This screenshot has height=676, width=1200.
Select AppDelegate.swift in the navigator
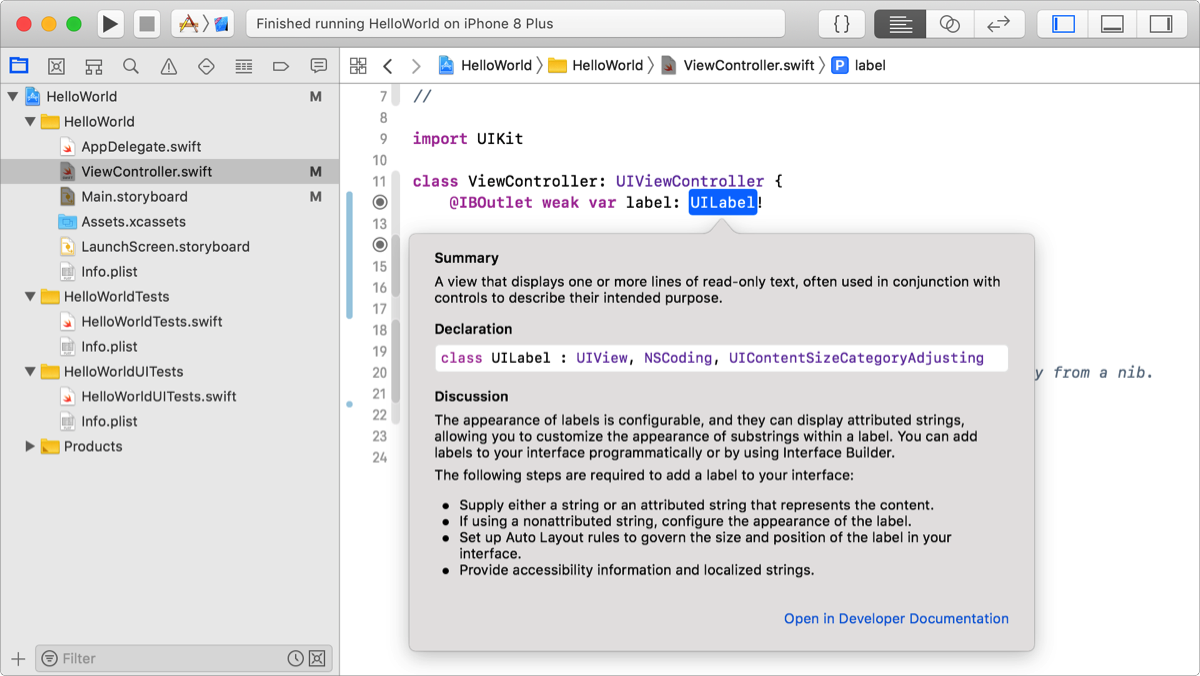(141, 147)
